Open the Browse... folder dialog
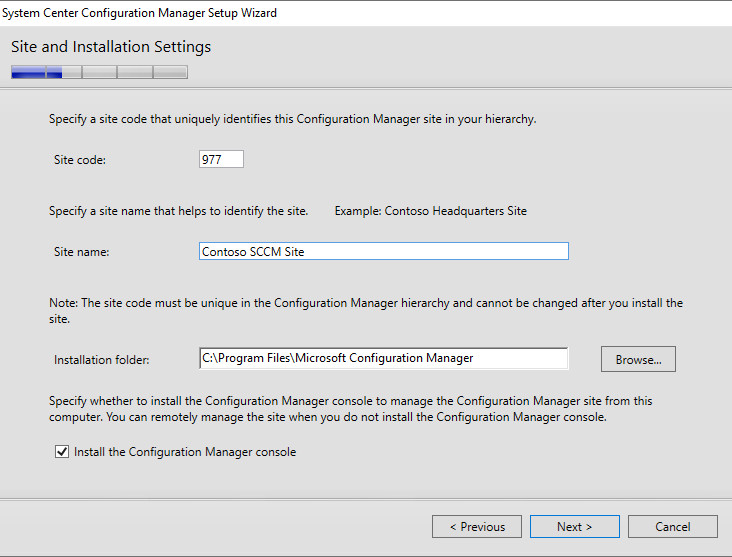This screenshot has height=557, width=732. 638,359
